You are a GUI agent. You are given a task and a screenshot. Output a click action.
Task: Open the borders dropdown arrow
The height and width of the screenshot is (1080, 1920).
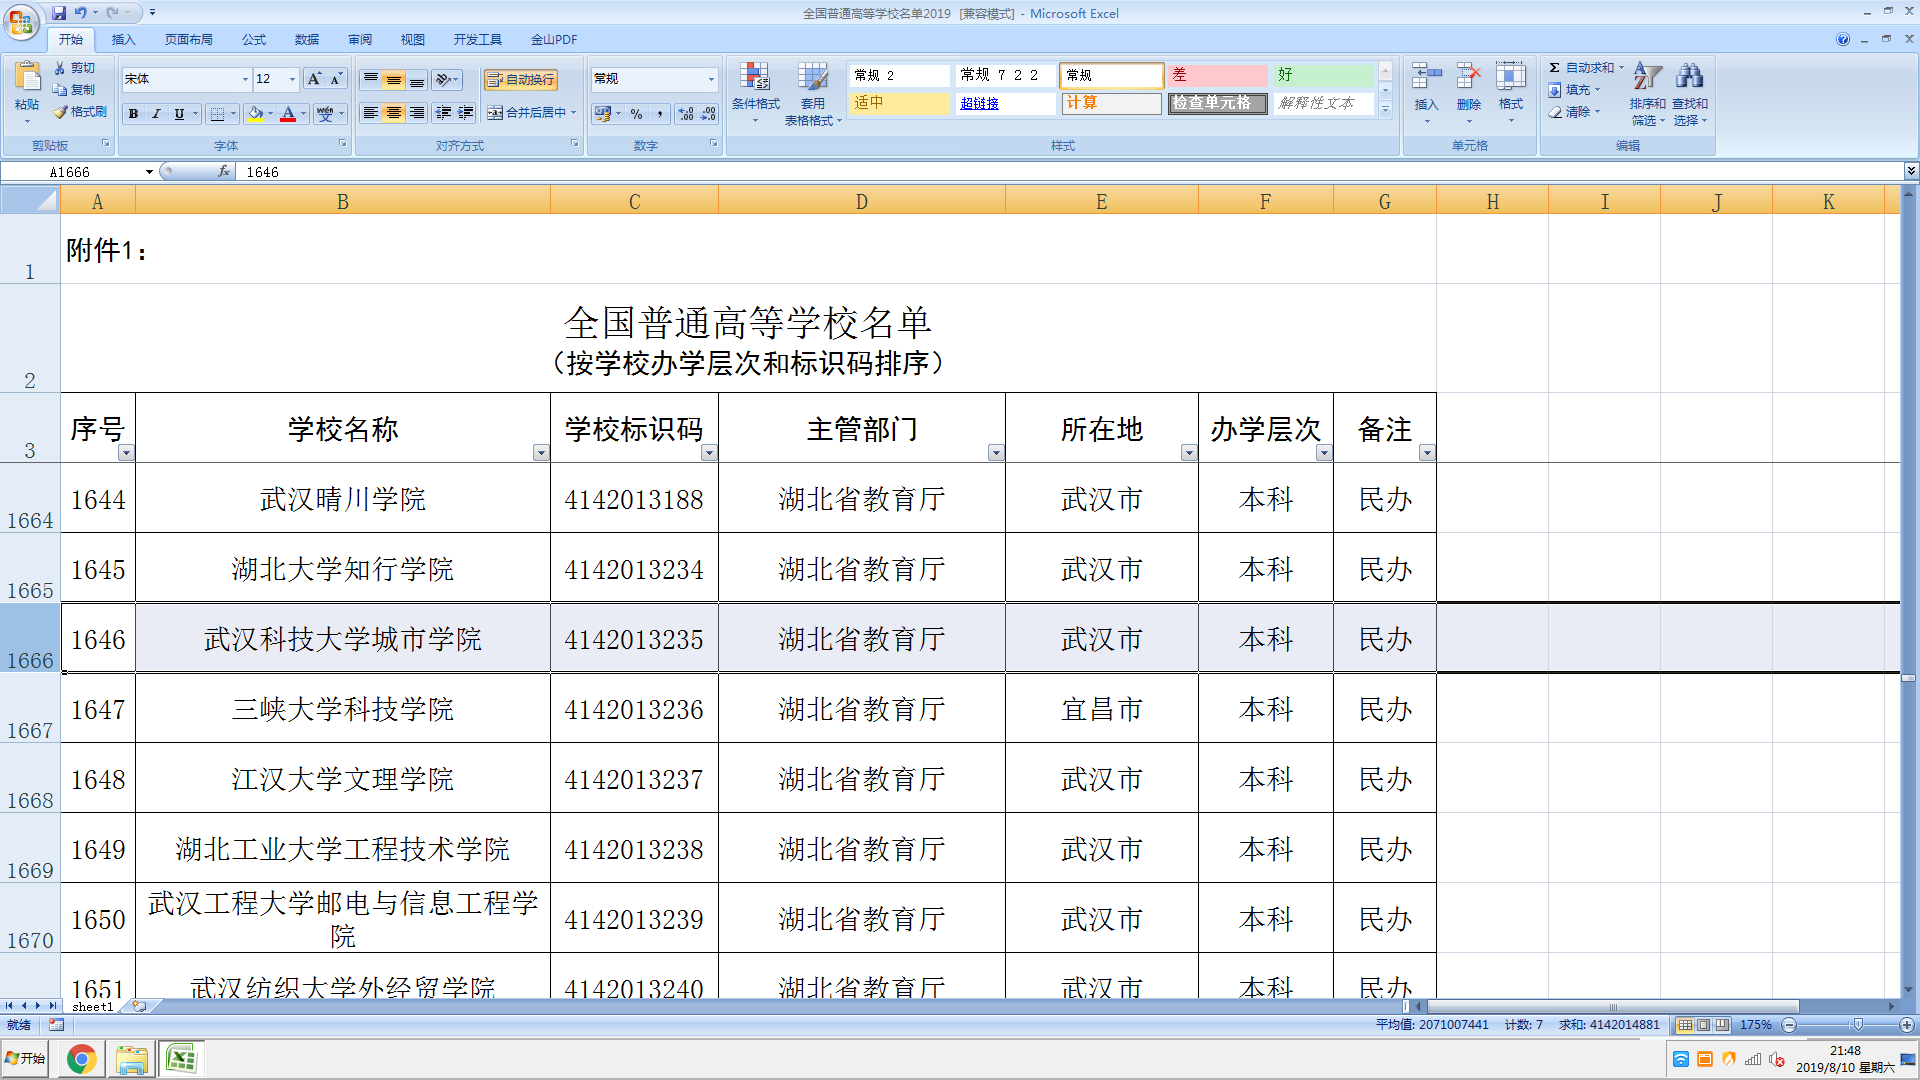[x=233, y=114]
